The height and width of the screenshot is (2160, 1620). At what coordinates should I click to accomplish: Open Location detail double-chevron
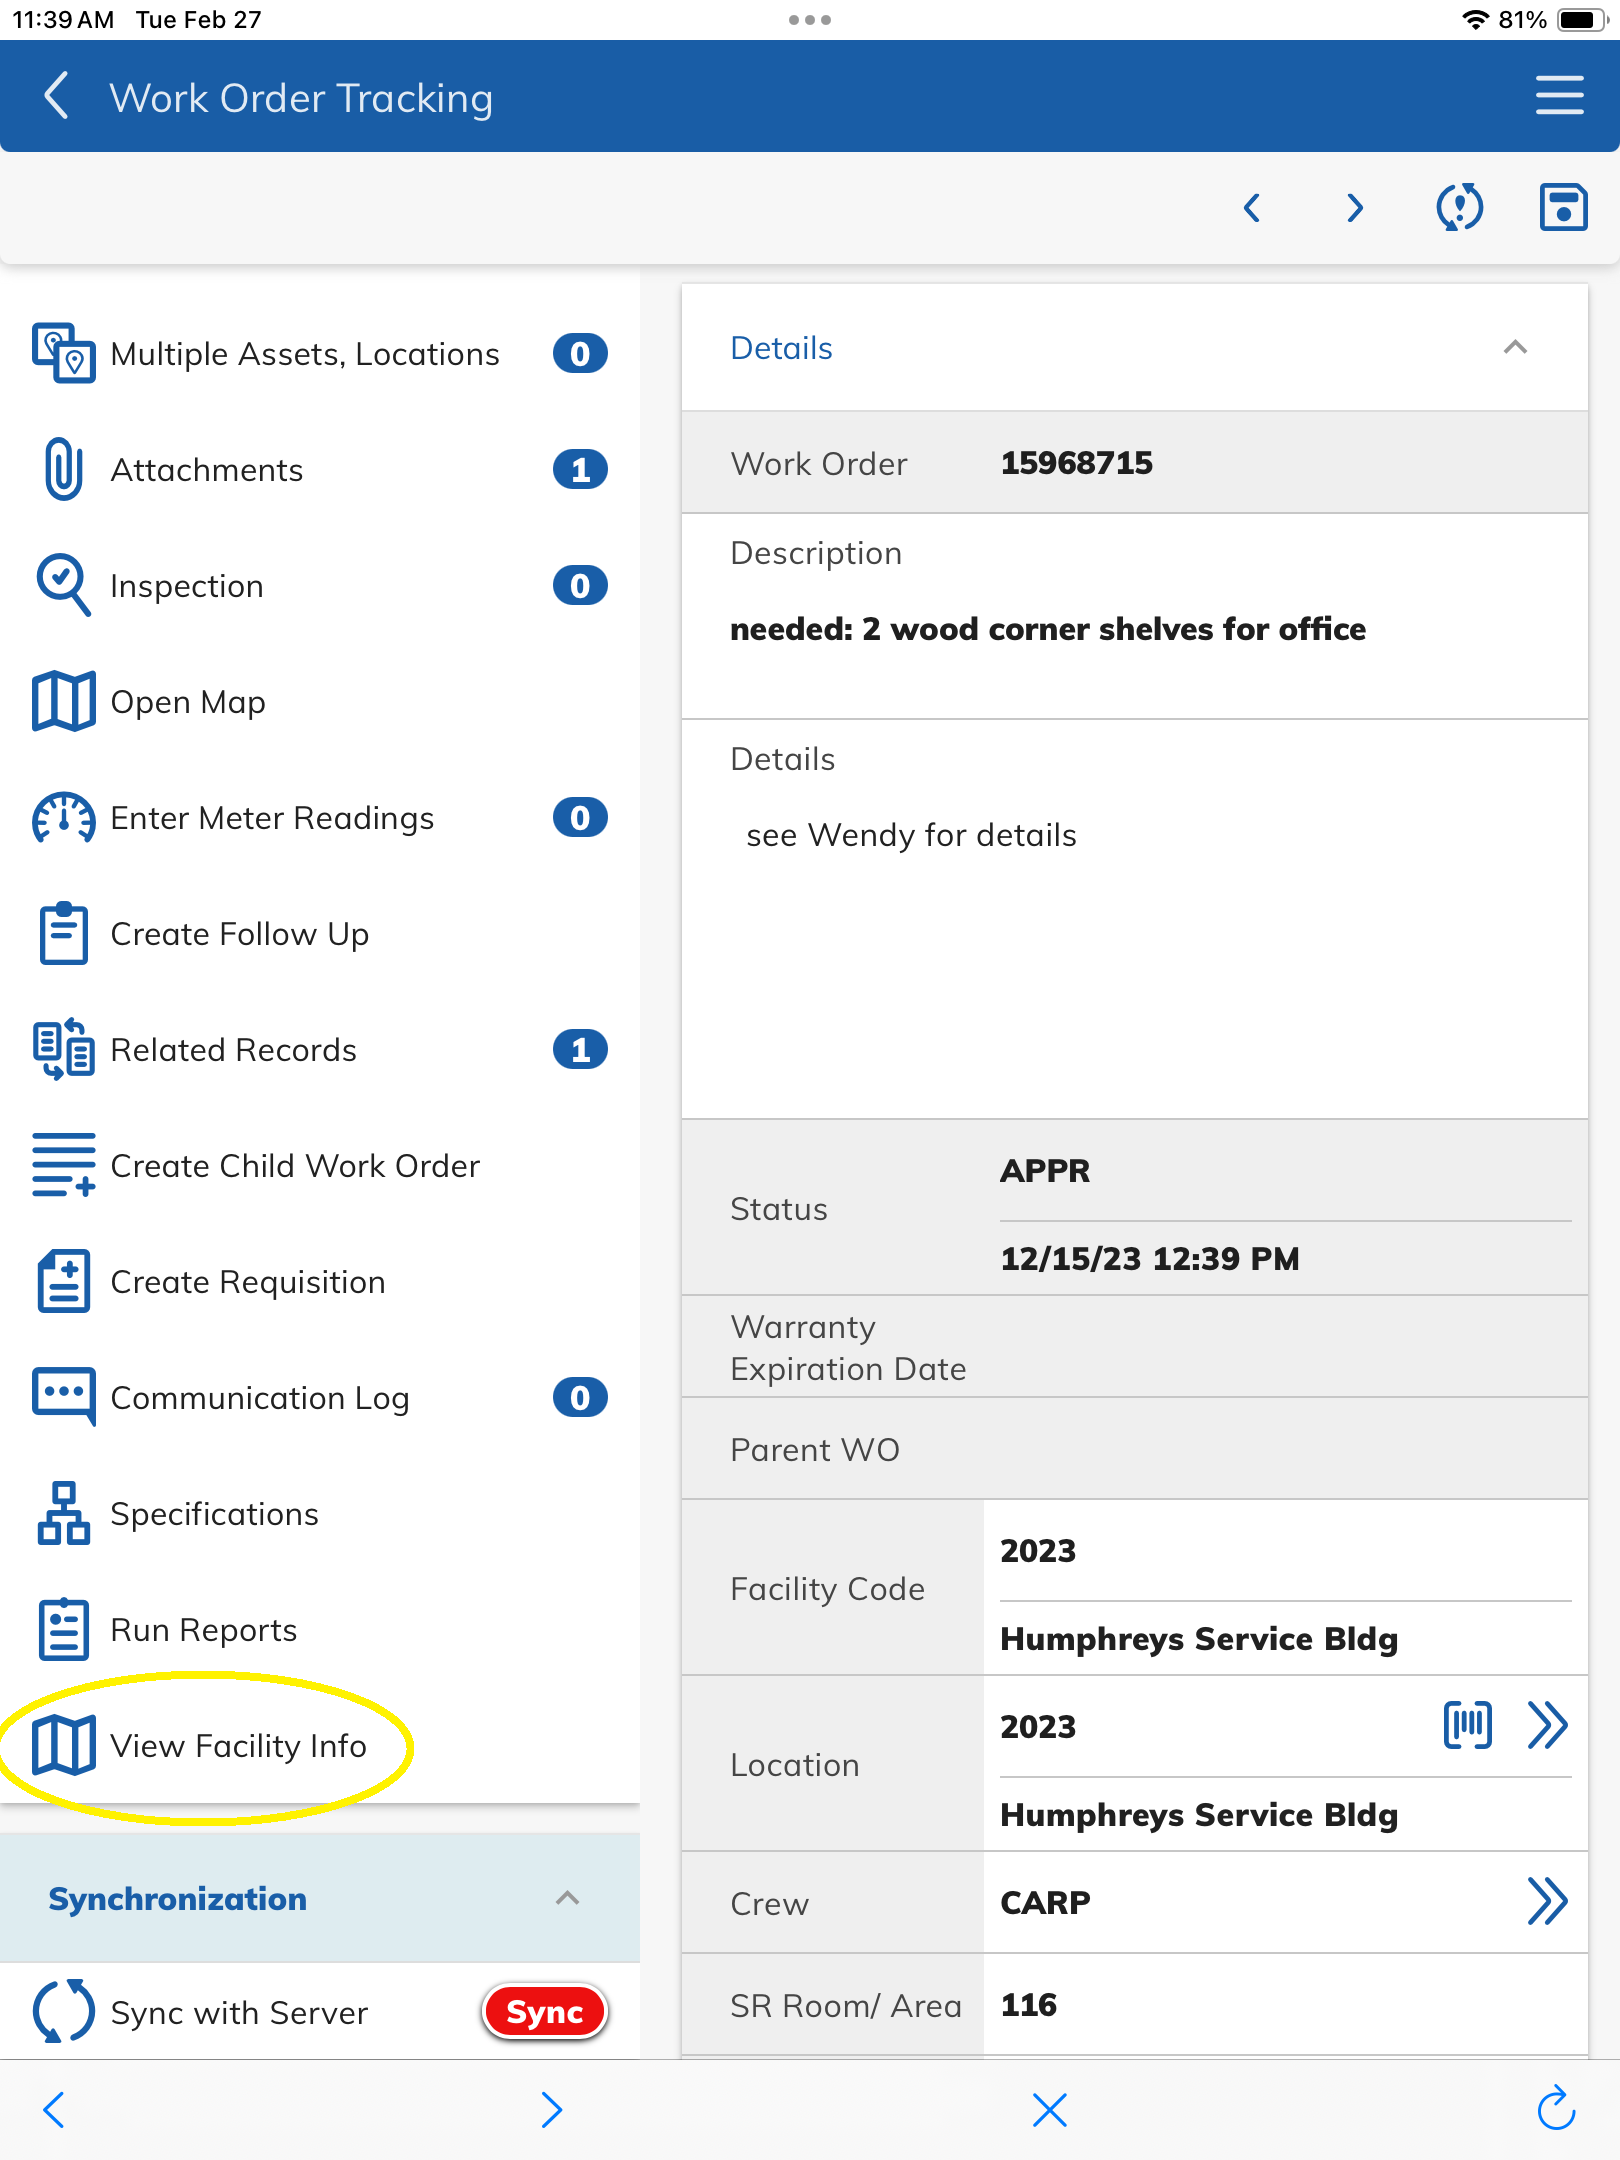[1547, 1725]
